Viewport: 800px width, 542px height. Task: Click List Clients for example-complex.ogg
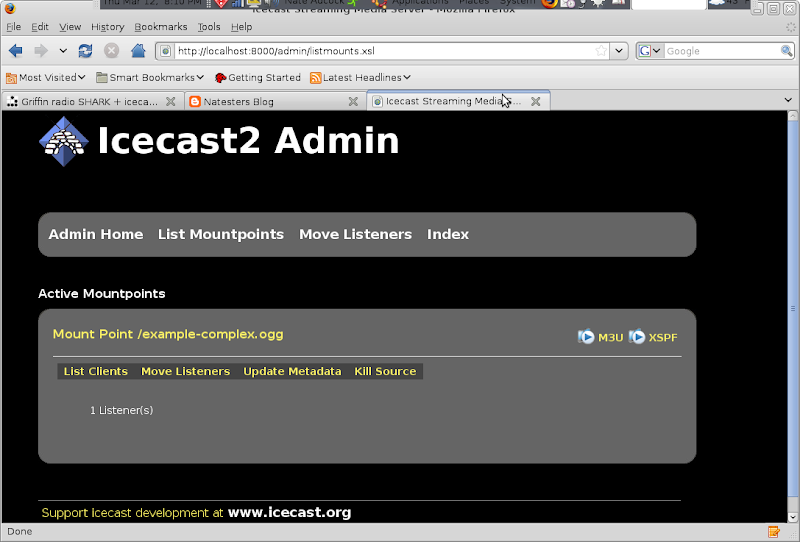coord(96,372)
